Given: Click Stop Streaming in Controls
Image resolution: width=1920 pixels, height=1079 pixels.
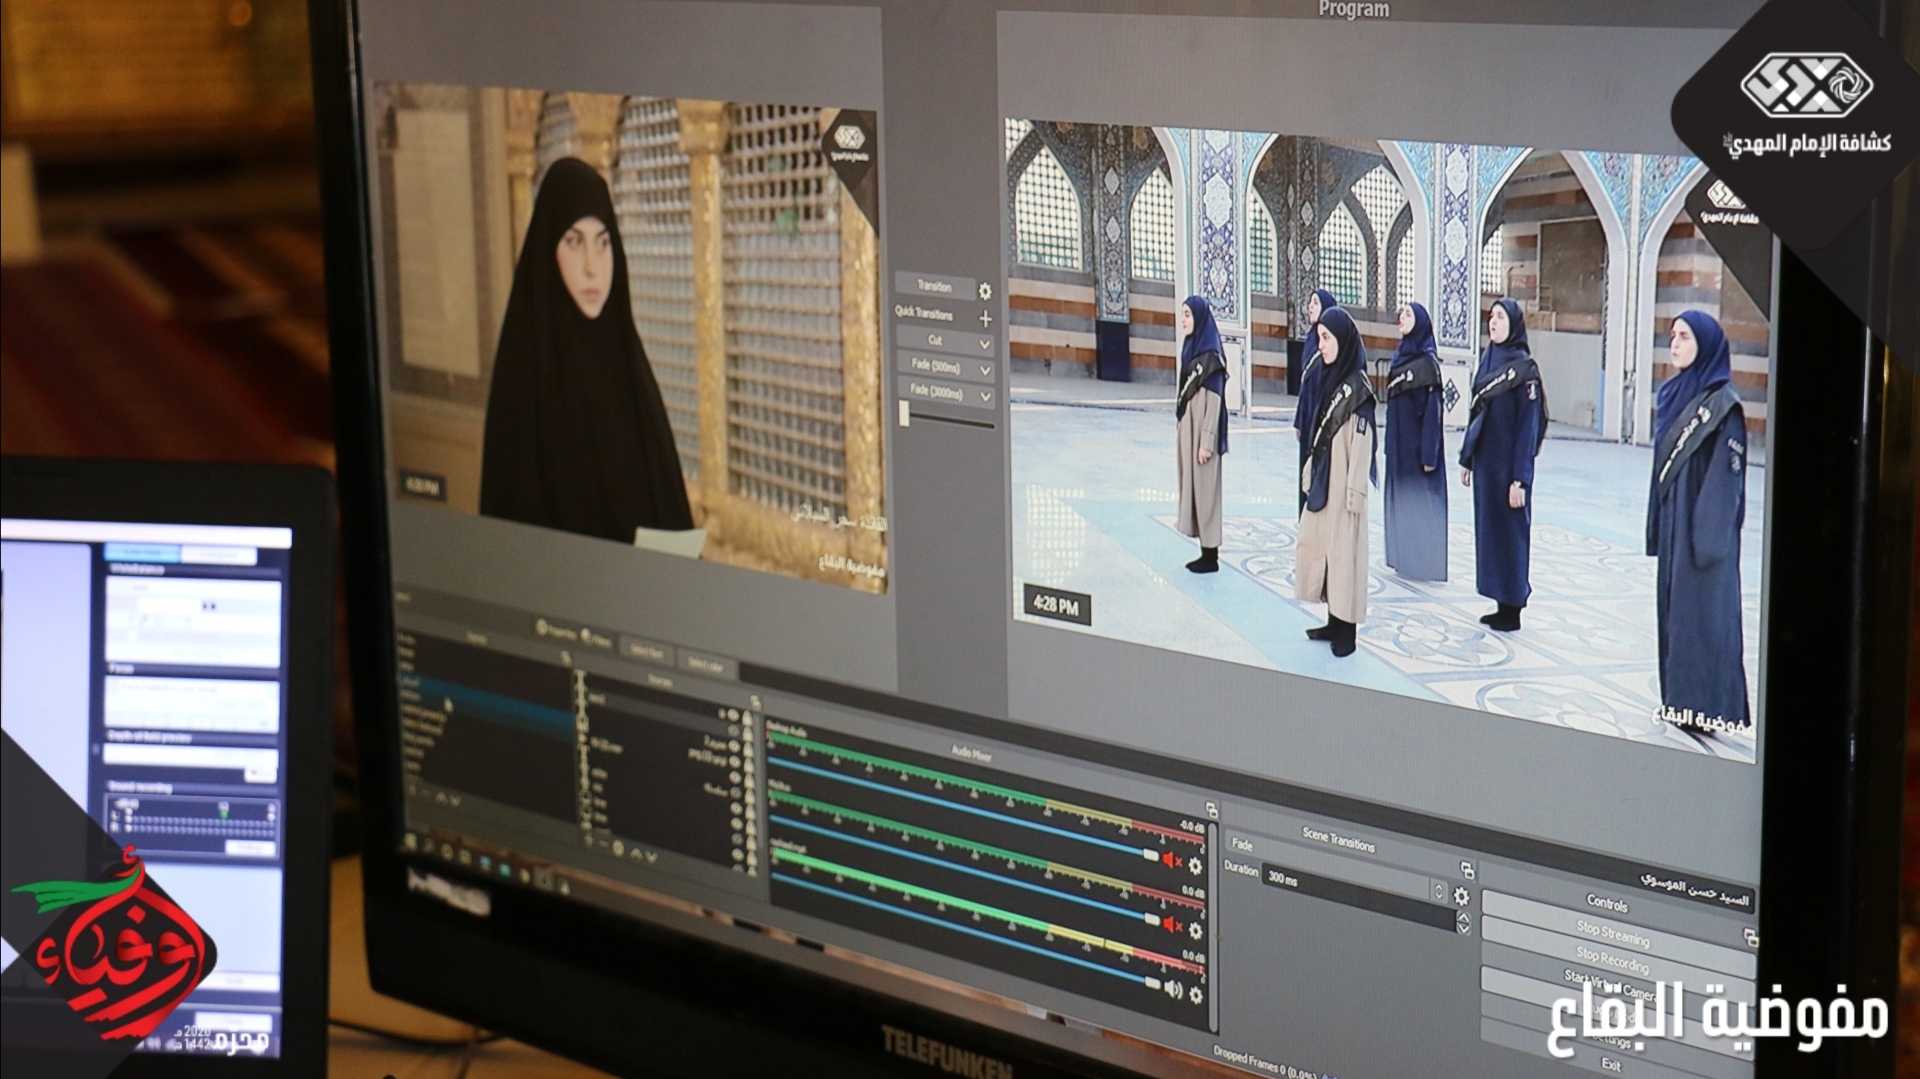Looking at the screenshot, I should (x=1612, y=934).
